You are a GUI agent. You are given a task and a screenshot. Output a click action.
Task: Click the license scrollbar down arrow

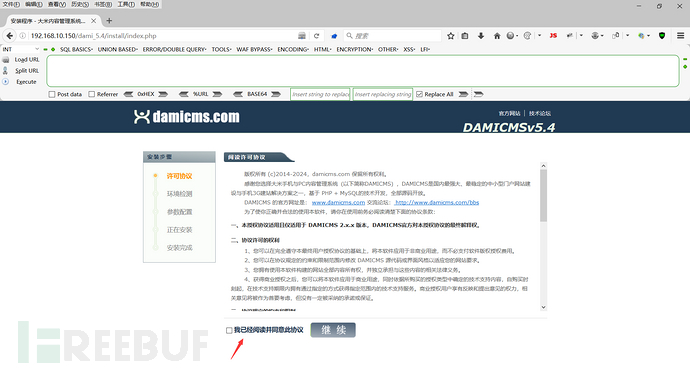click(543, 307)
